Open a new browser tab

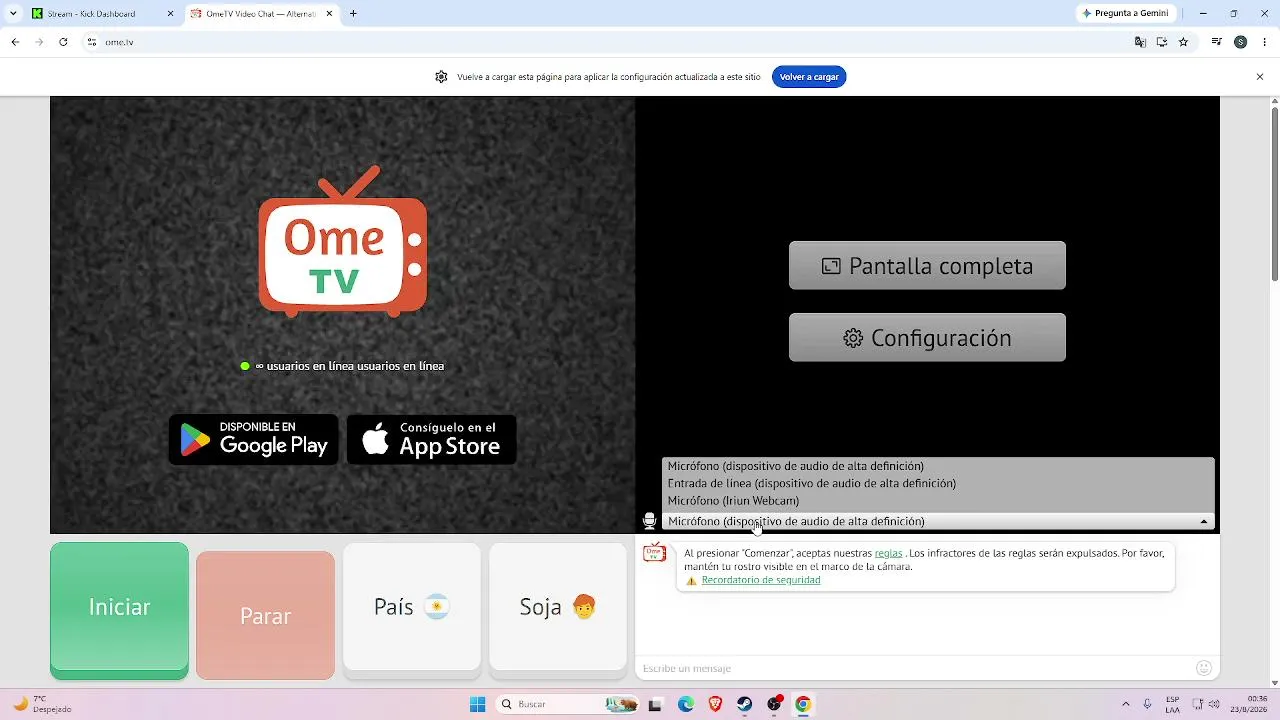353,14
